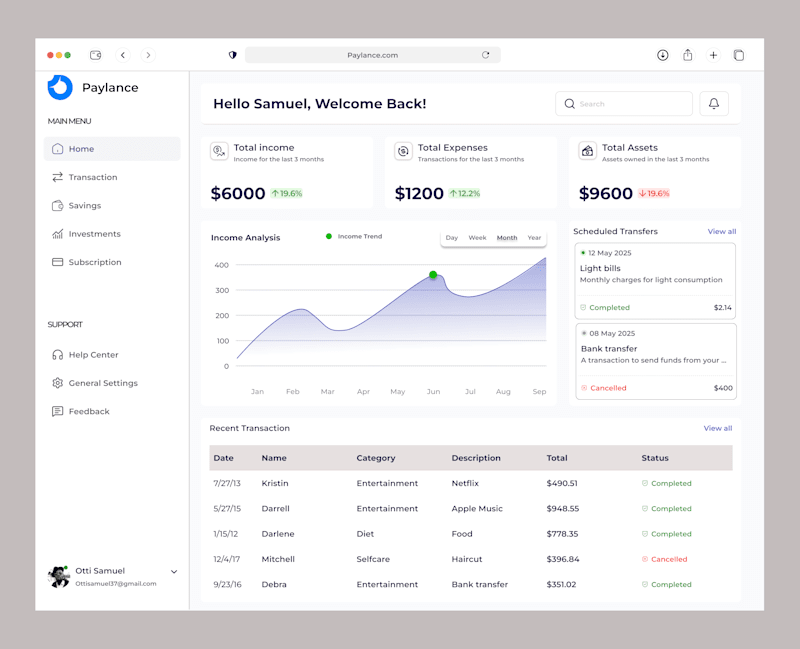Expand the Otti Samuel account chevron
The height and width of the screenshot is (649, 800).
174,571
